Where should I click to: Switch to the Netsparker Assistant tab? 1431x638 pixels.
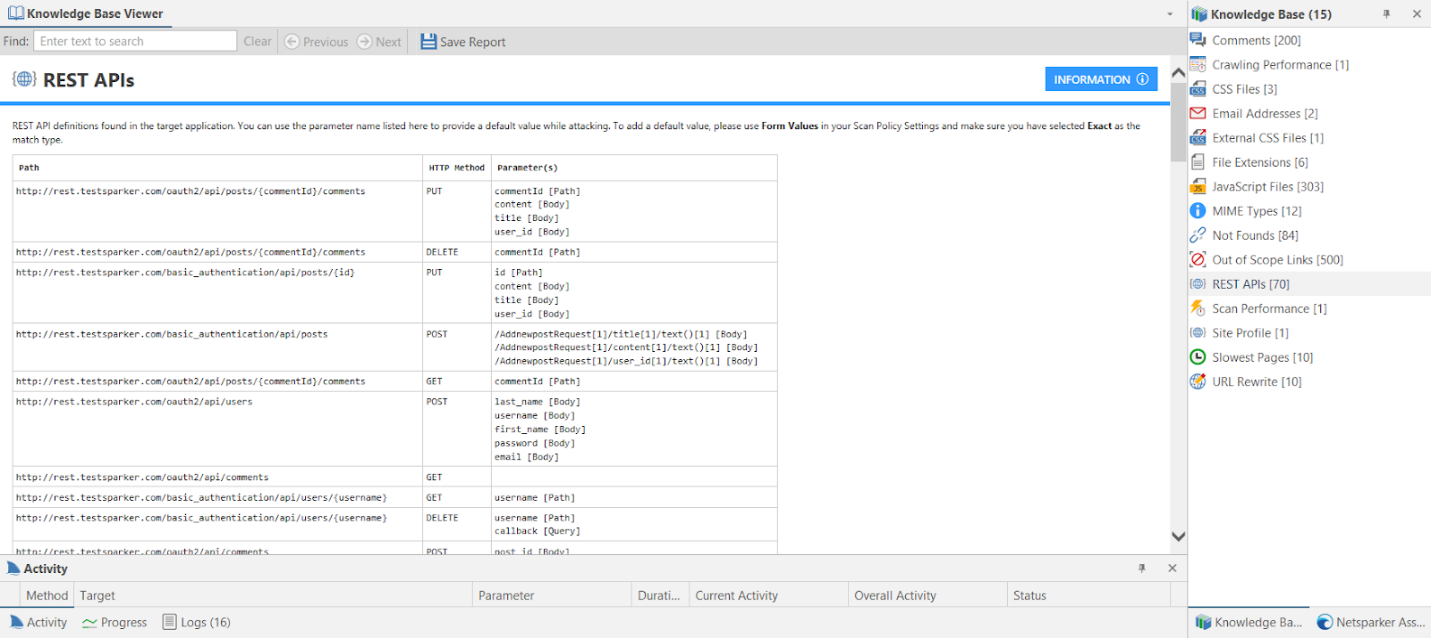pyautogui.click(x=1371, y=622)
